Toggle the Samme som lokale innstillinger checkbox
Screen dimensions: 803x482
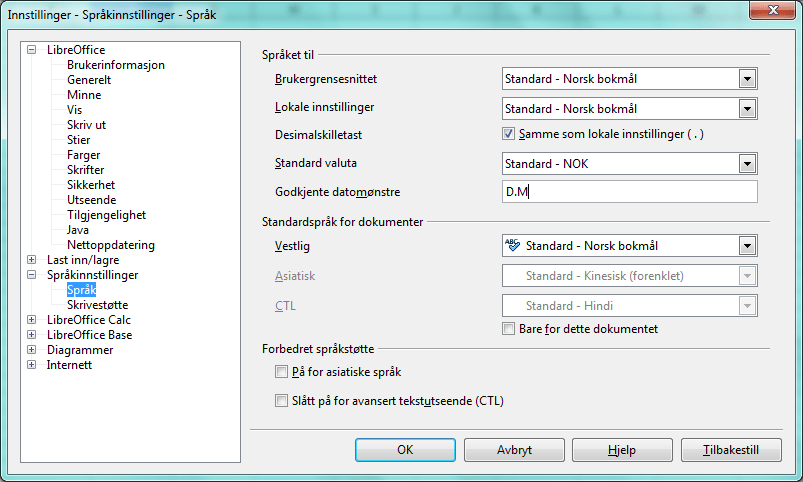[507, 133]
